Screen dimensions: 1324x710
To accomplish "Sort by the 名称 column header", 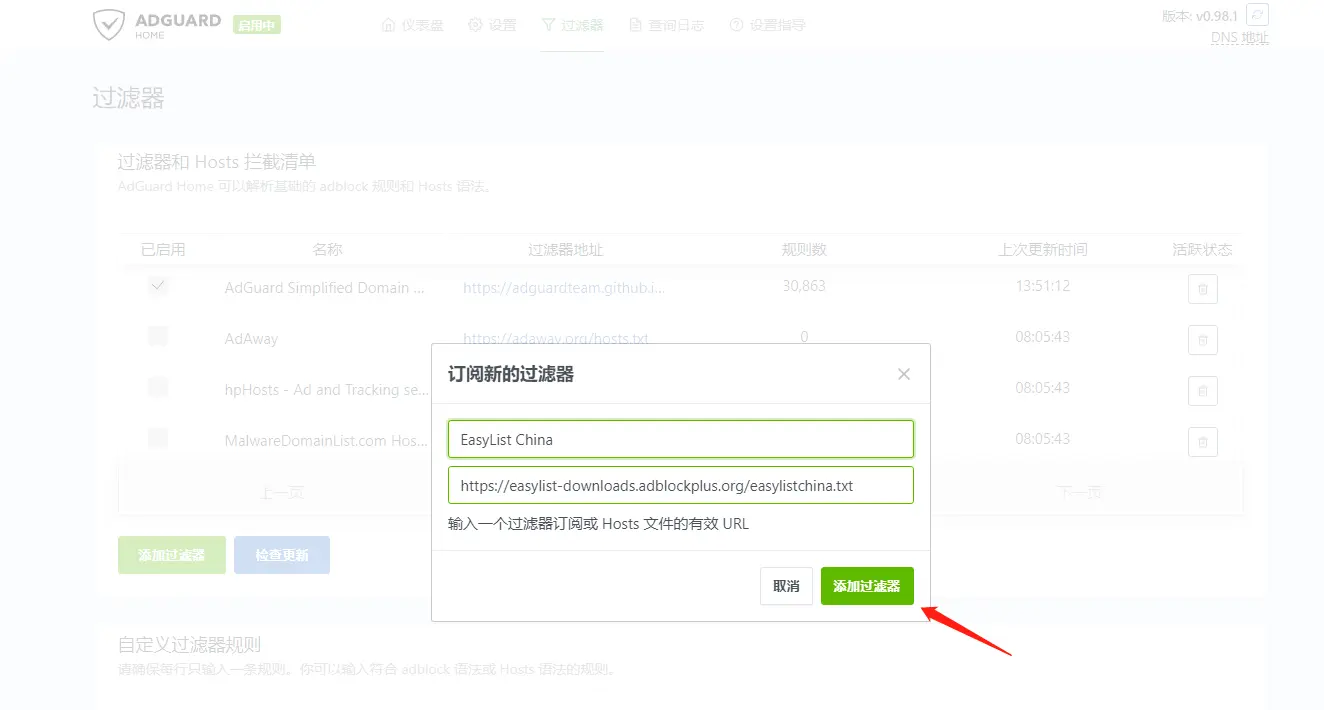I will [x=327, y=250].
